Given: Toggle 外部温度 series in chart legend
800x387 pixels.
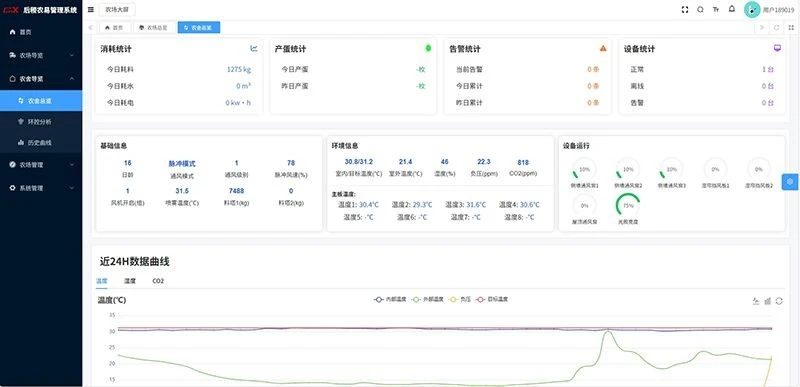Looking at the screenshot, I should 428,300.
